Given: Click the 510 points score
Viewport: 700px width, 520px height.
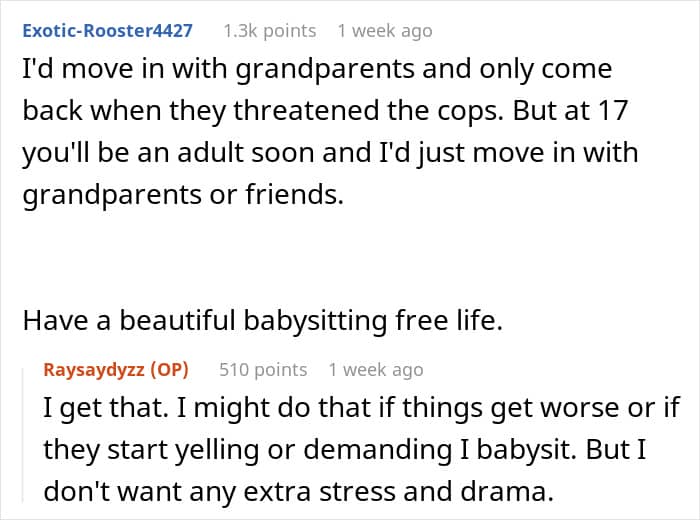Looking at the screenshot, I should pos(263,370).
